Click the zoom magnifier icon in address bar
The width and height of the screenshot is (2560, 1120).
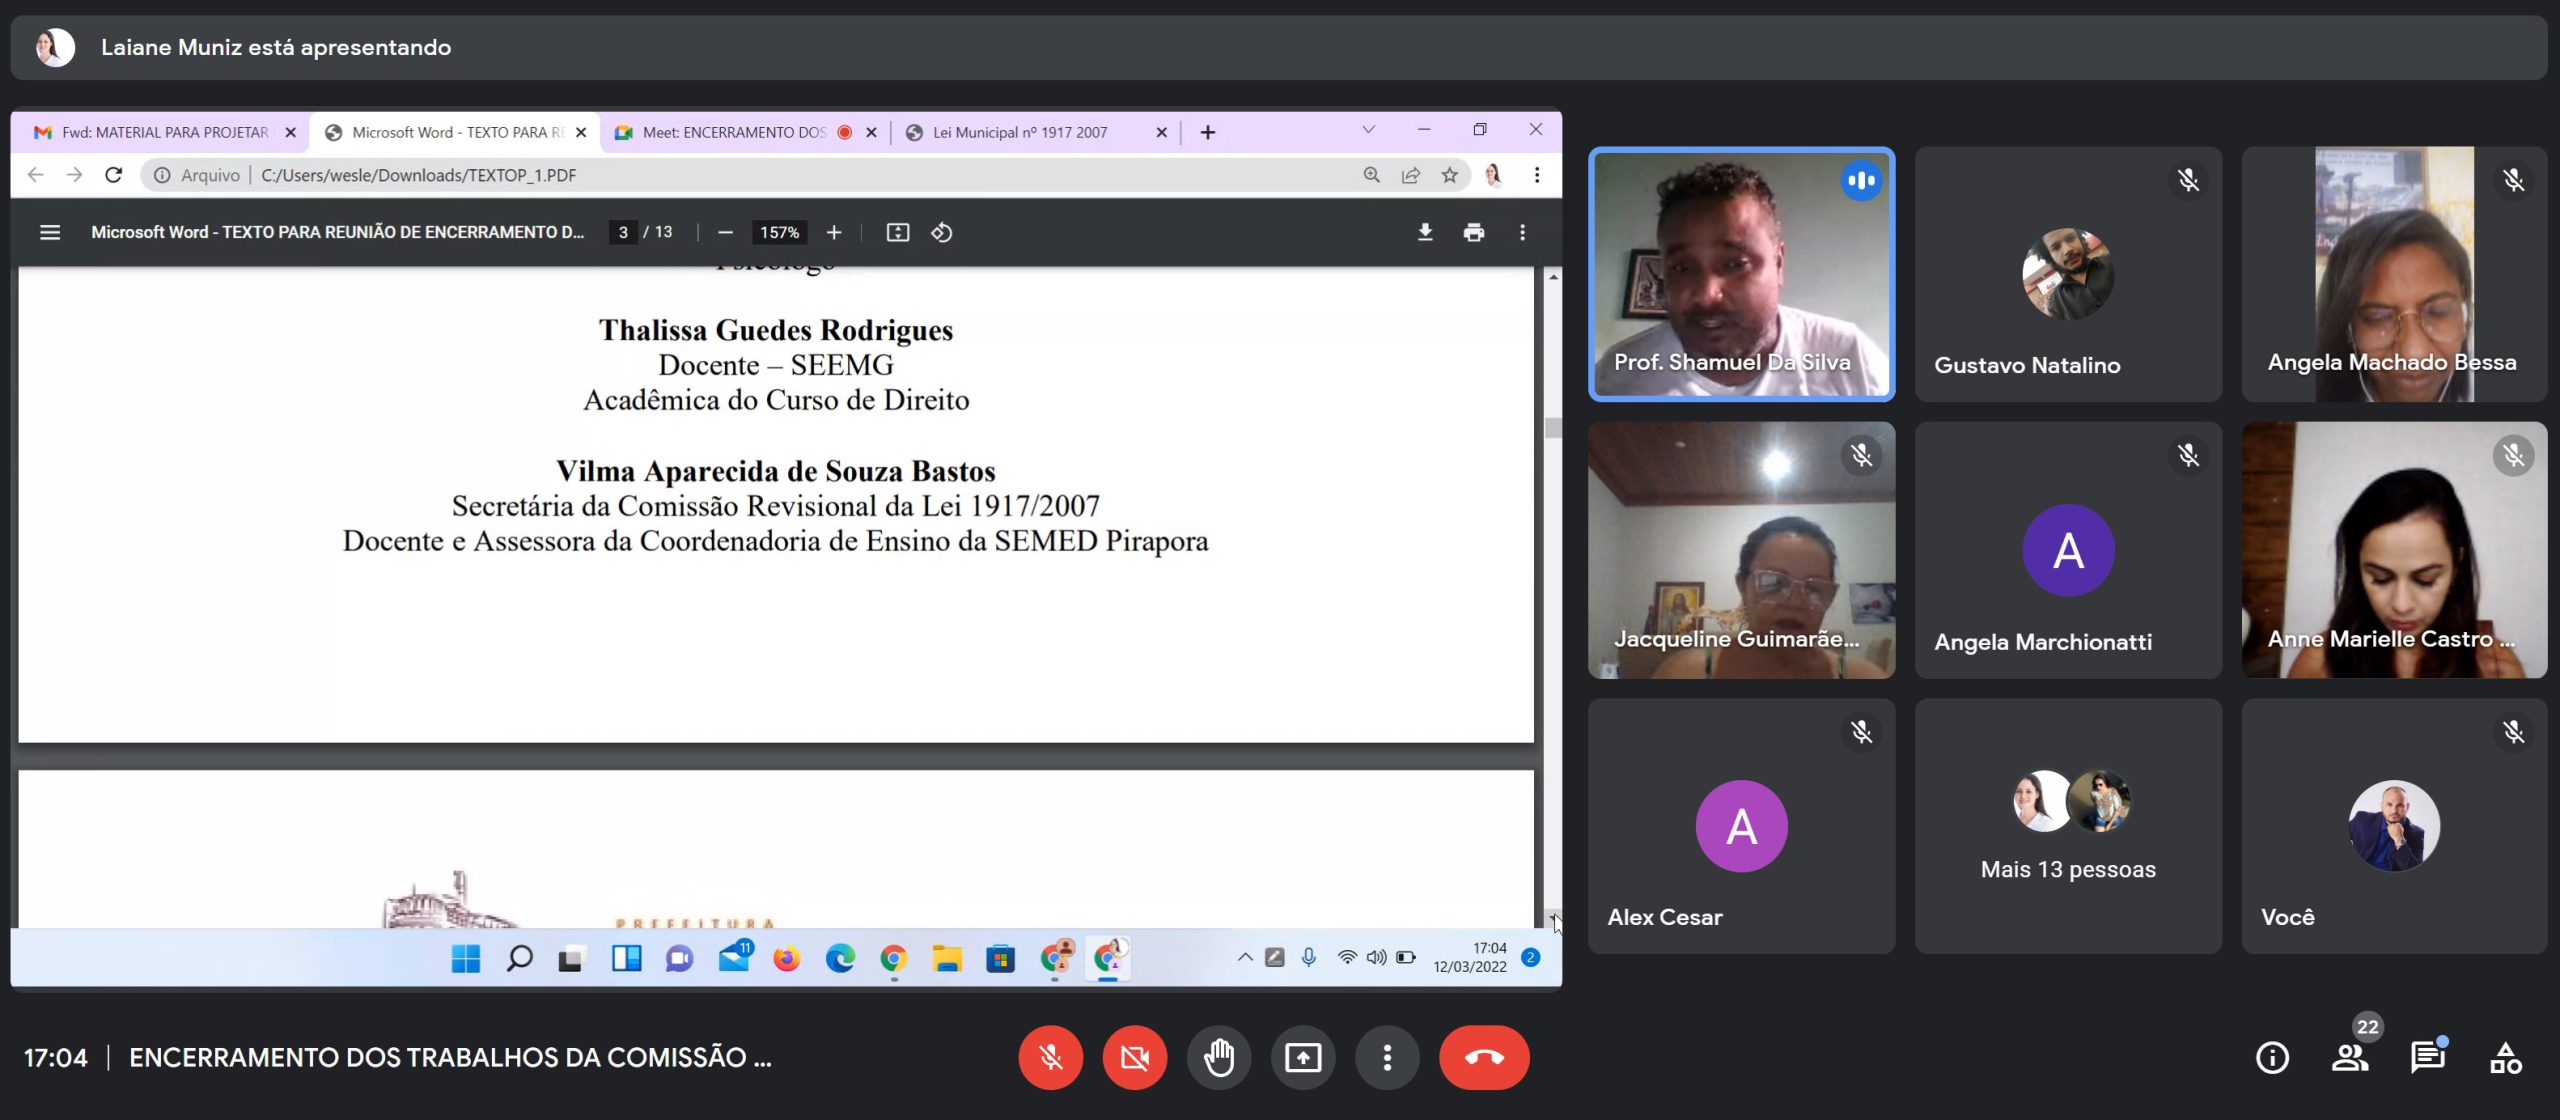pos(1371,175)
